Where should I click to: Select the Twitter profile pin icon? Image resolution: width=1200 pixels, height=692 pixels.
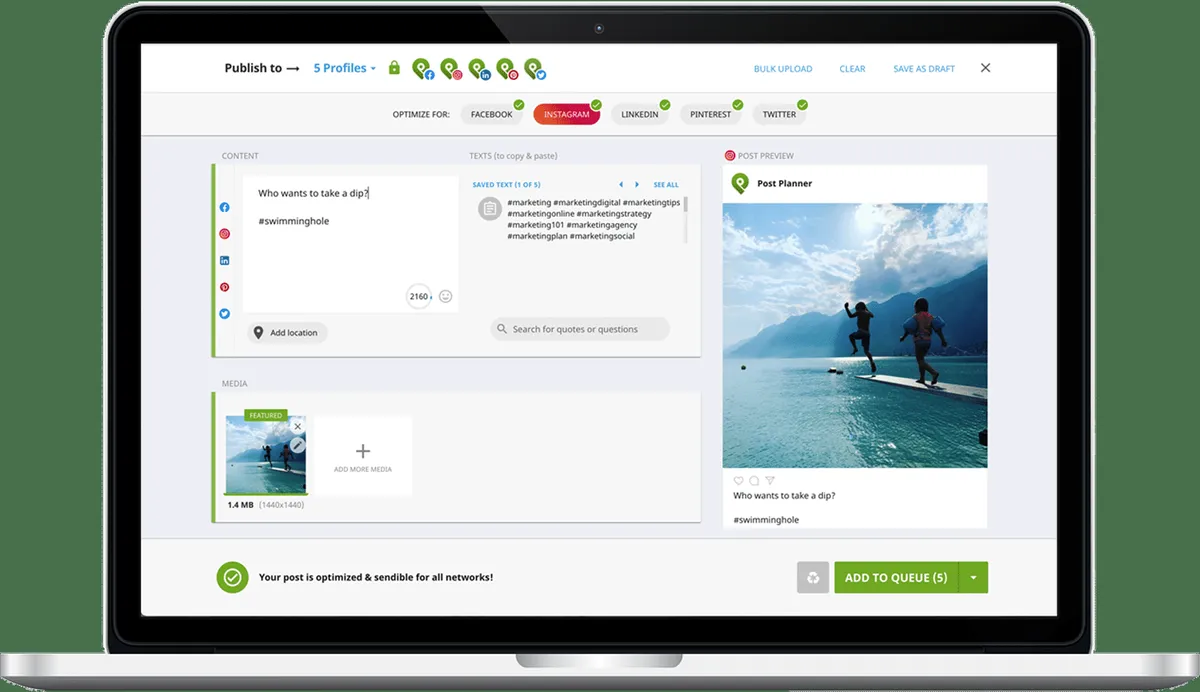pyautogui.click(x=535, y=68)
